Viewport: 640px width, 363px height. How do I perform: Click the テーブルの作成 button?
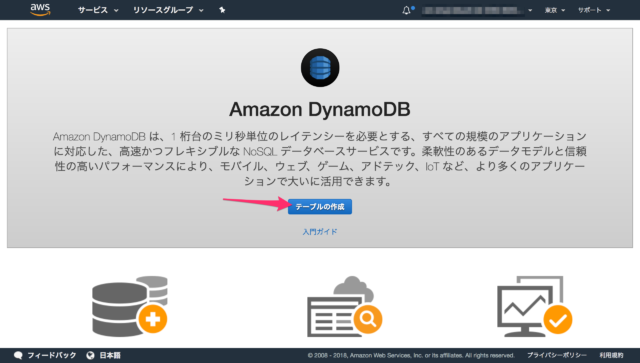(x=320, y=207)
